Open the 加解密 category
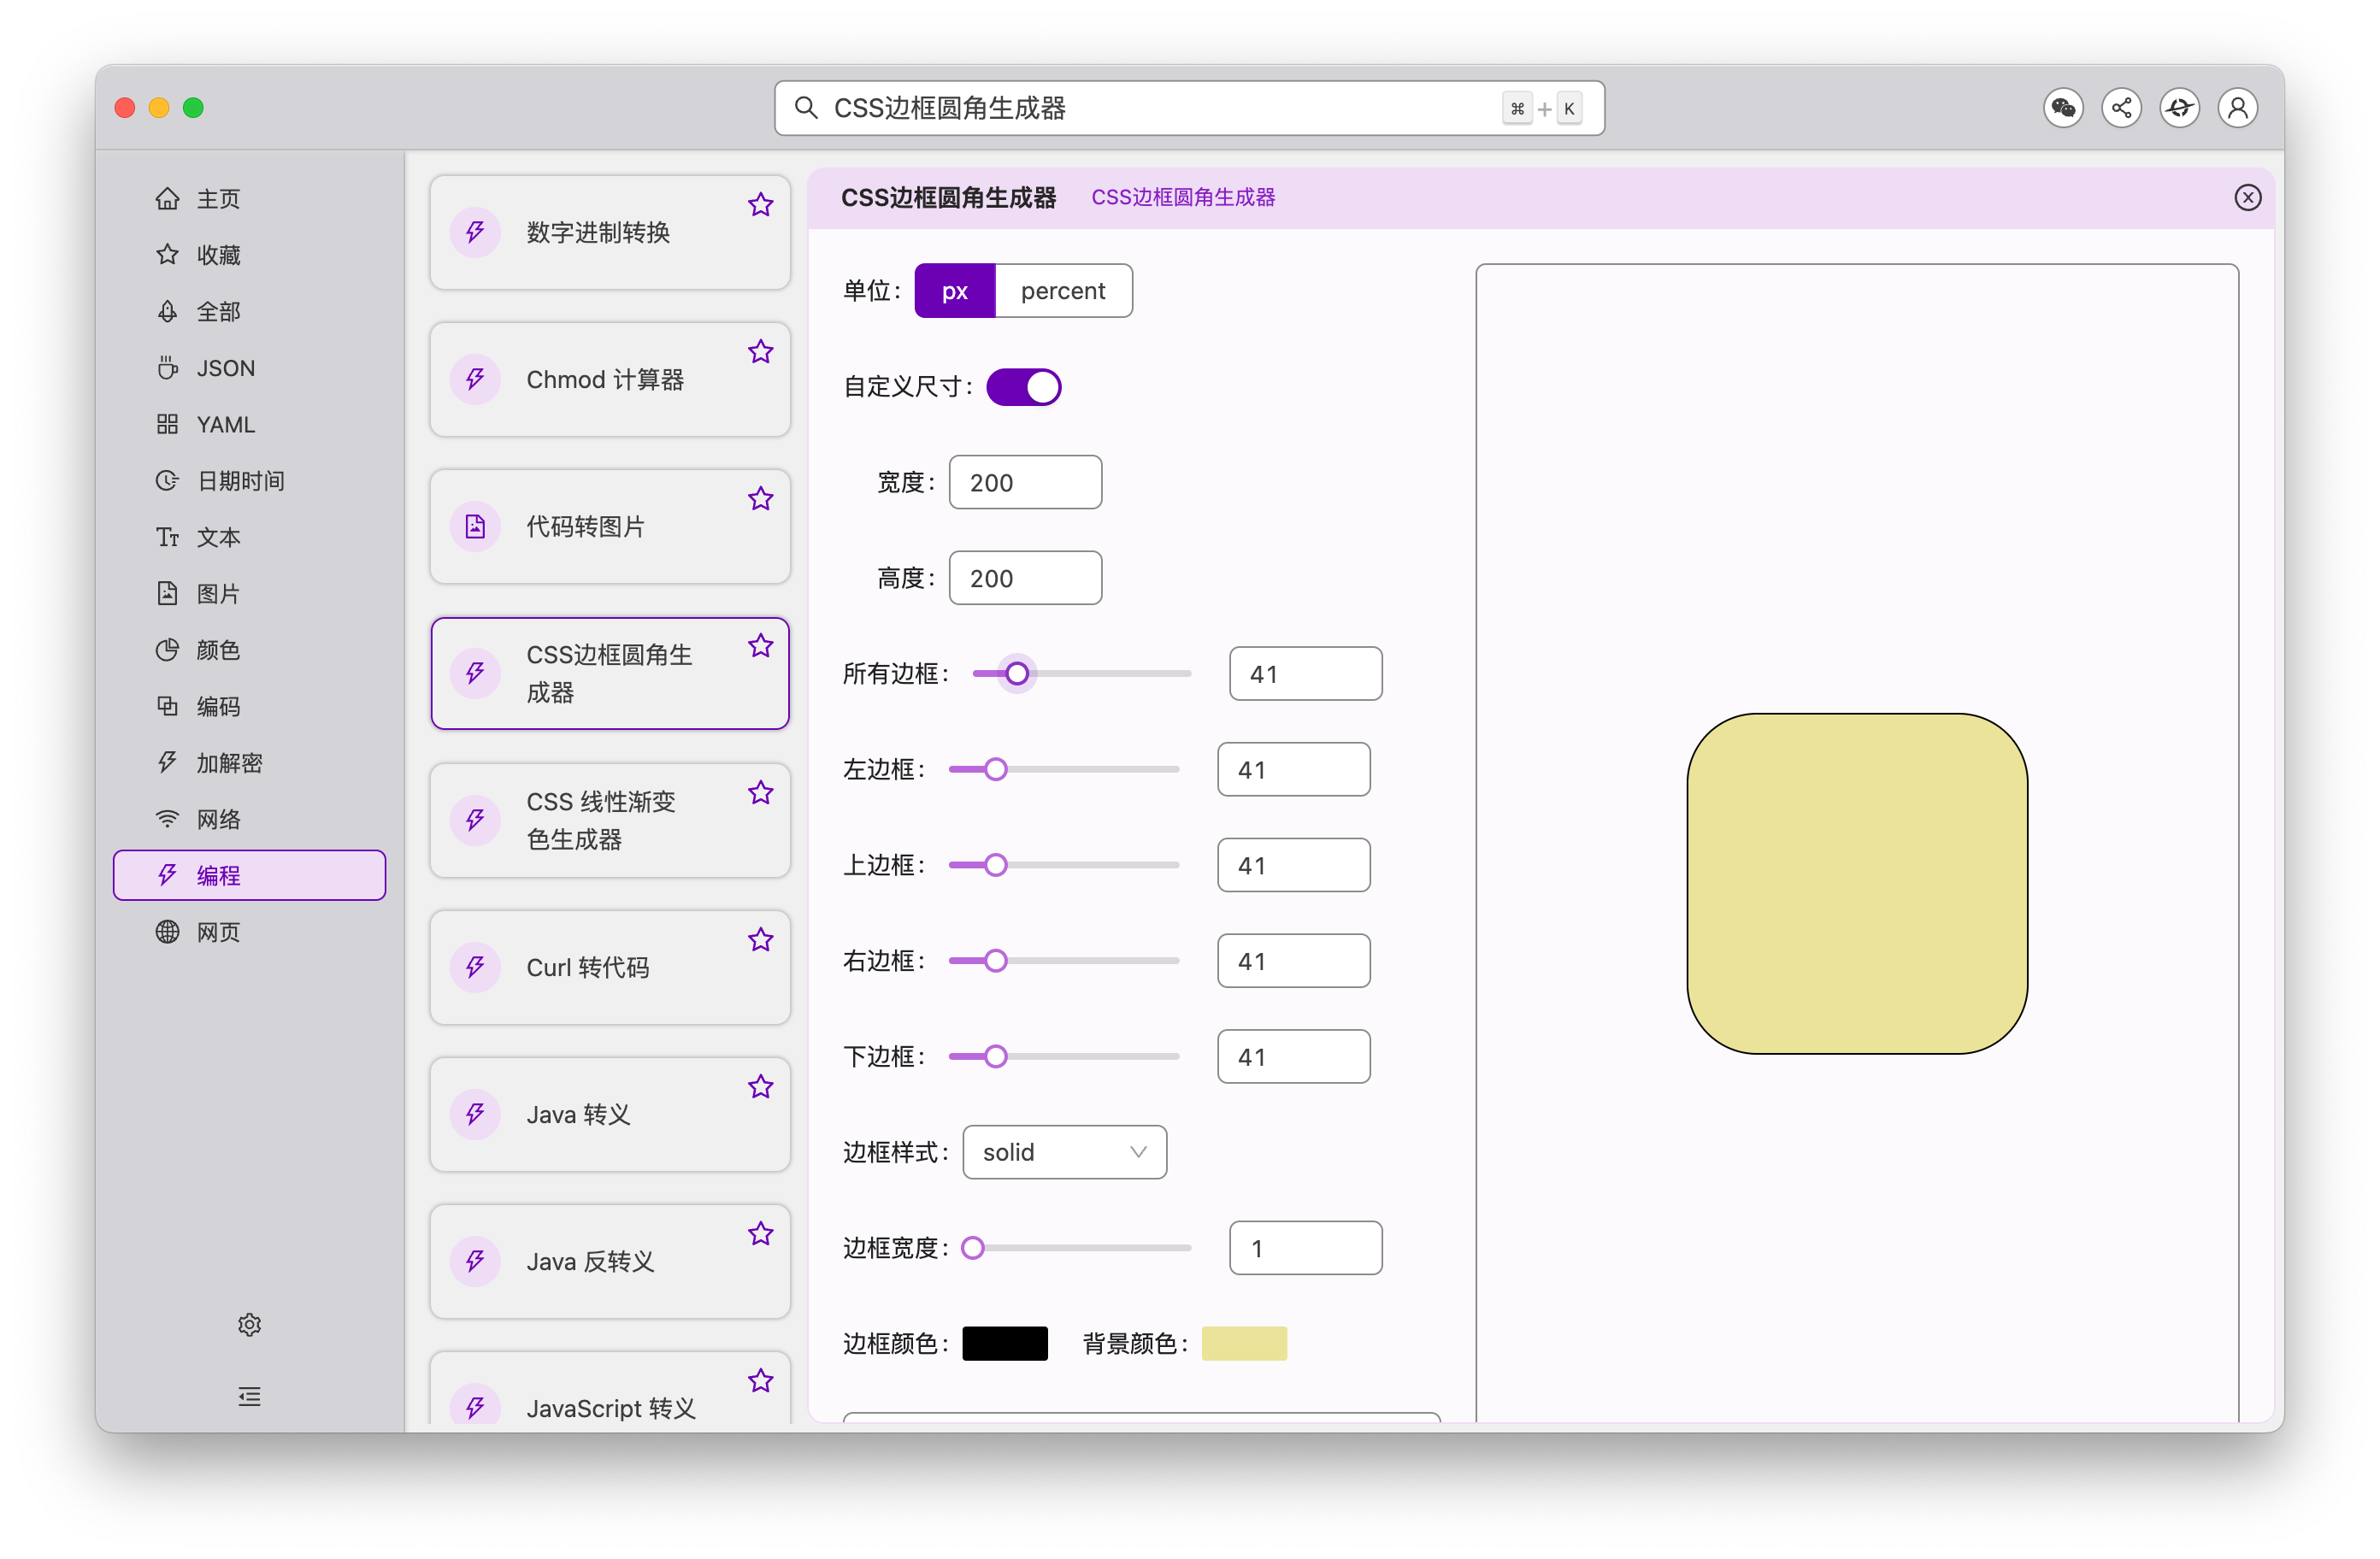The height and width of the screenshot is (1559, 2380). click(249, 763)
